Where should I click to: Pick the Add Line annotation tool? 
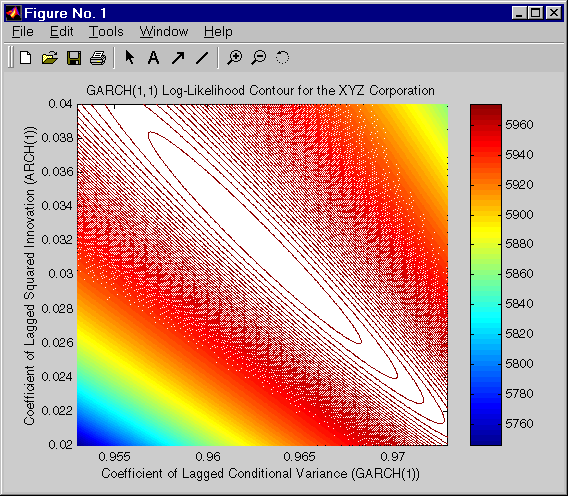point(202,58)
